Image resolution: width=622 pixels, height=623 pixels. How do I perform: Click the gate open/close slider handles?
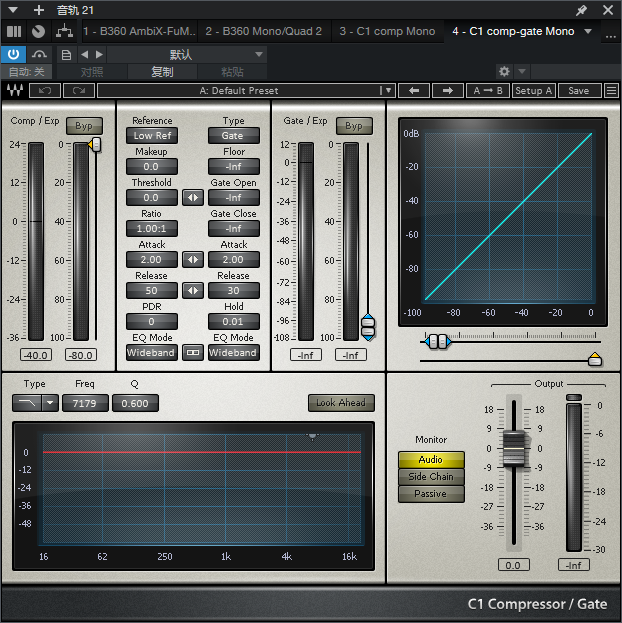[368, 327]
